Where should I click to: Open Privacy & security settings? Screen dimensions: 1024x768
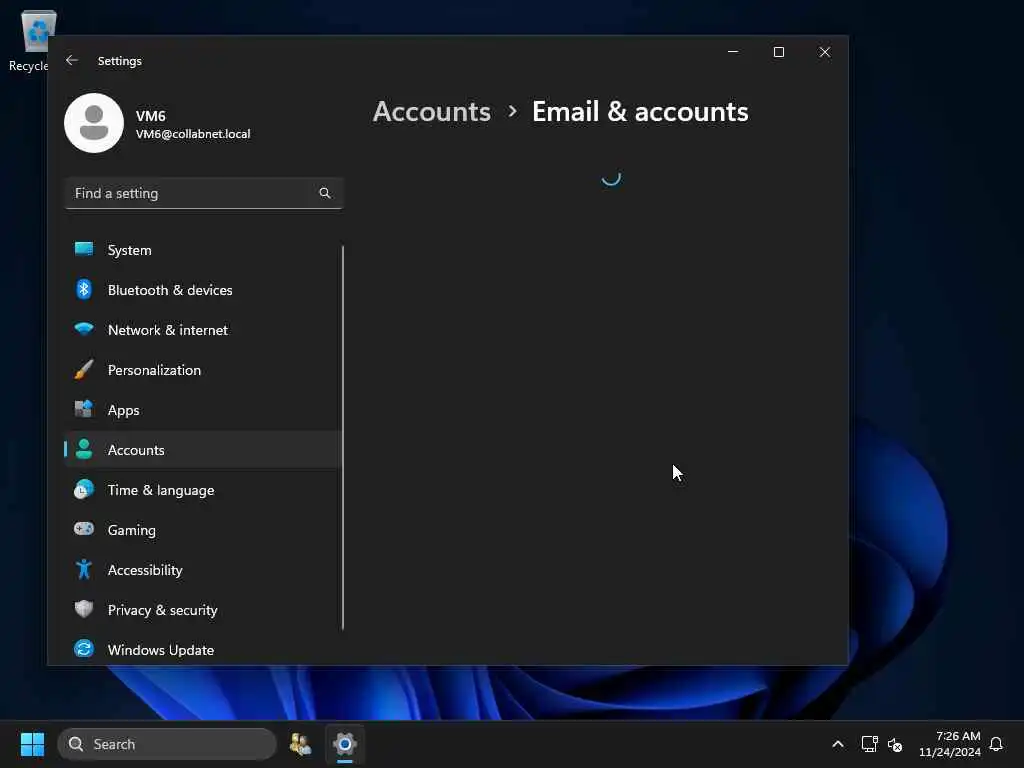pyautogui.click(x=203, y=610)
